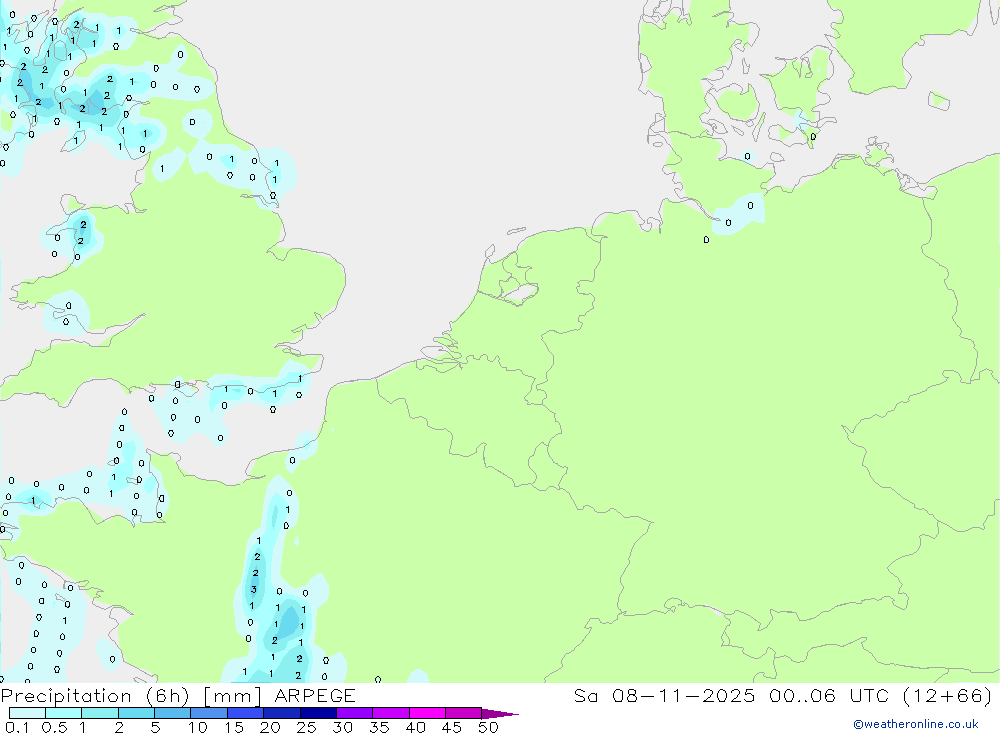Image resolution: width=1000 pixels, height=733 pixels.
Task: Click the legend label 15
Action: click(x=234, y=727)
